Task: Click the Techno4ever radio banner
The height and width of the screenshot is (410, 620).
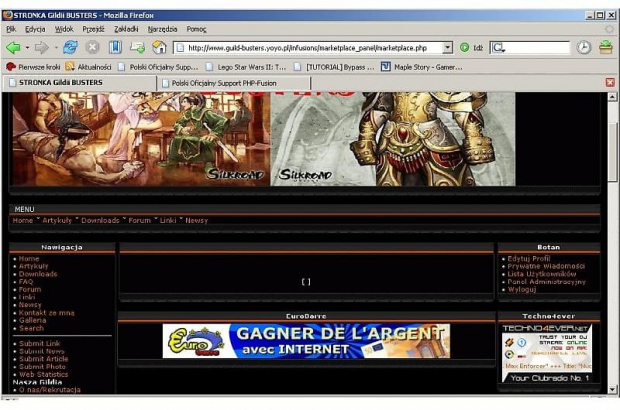Action: tap(547, 353)
